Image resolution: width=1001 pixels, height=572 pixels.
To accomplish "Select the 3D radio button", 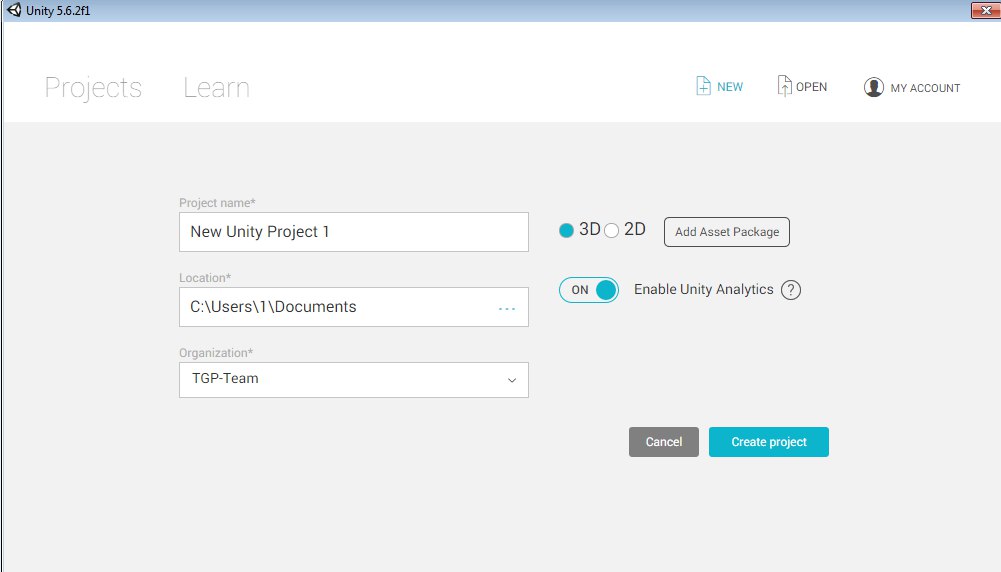I will coord(566,230).
